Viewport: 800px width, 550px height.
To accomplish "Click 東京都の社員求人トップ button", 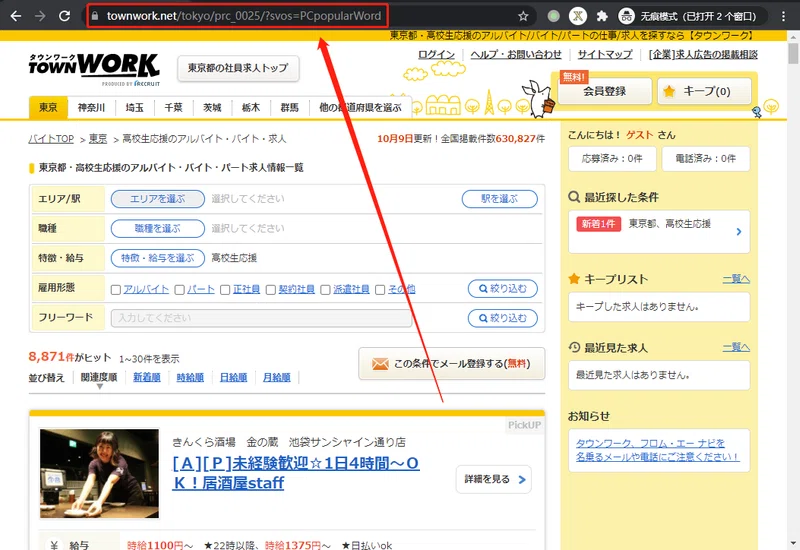I will click(x=238, y=68).
